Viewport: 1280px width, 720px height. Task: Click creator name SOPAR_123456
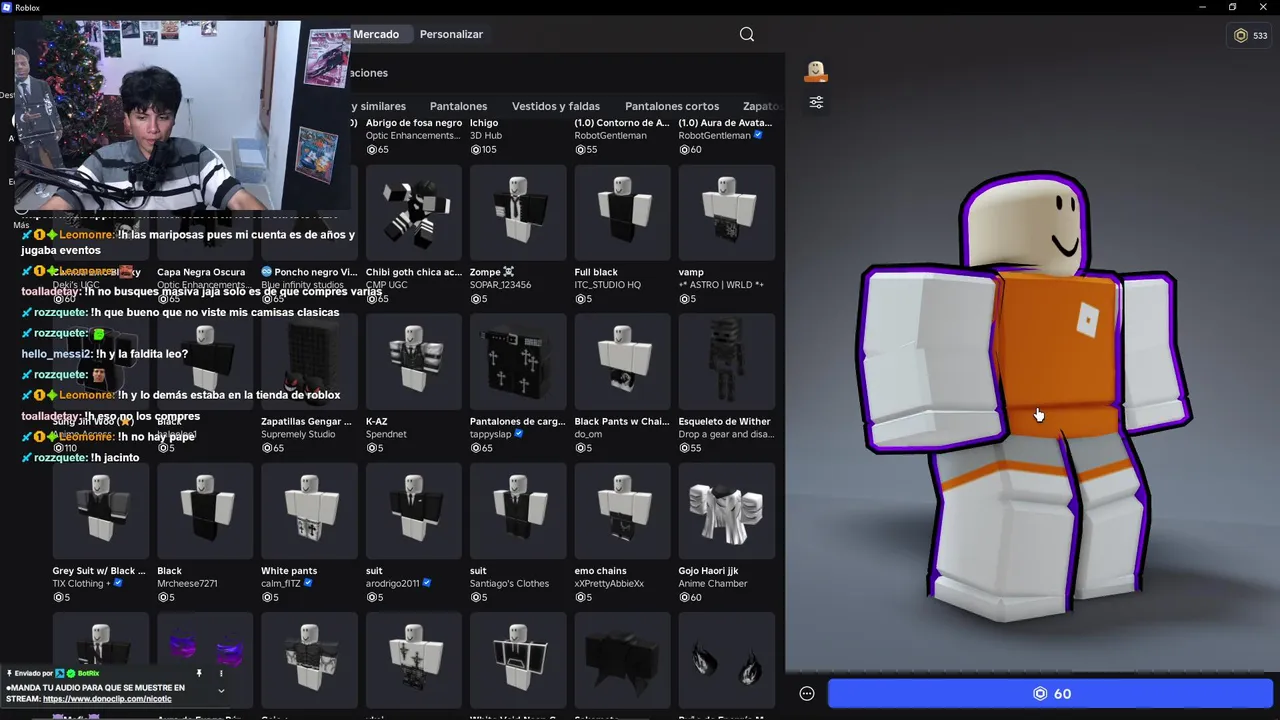tap(500, 285)
